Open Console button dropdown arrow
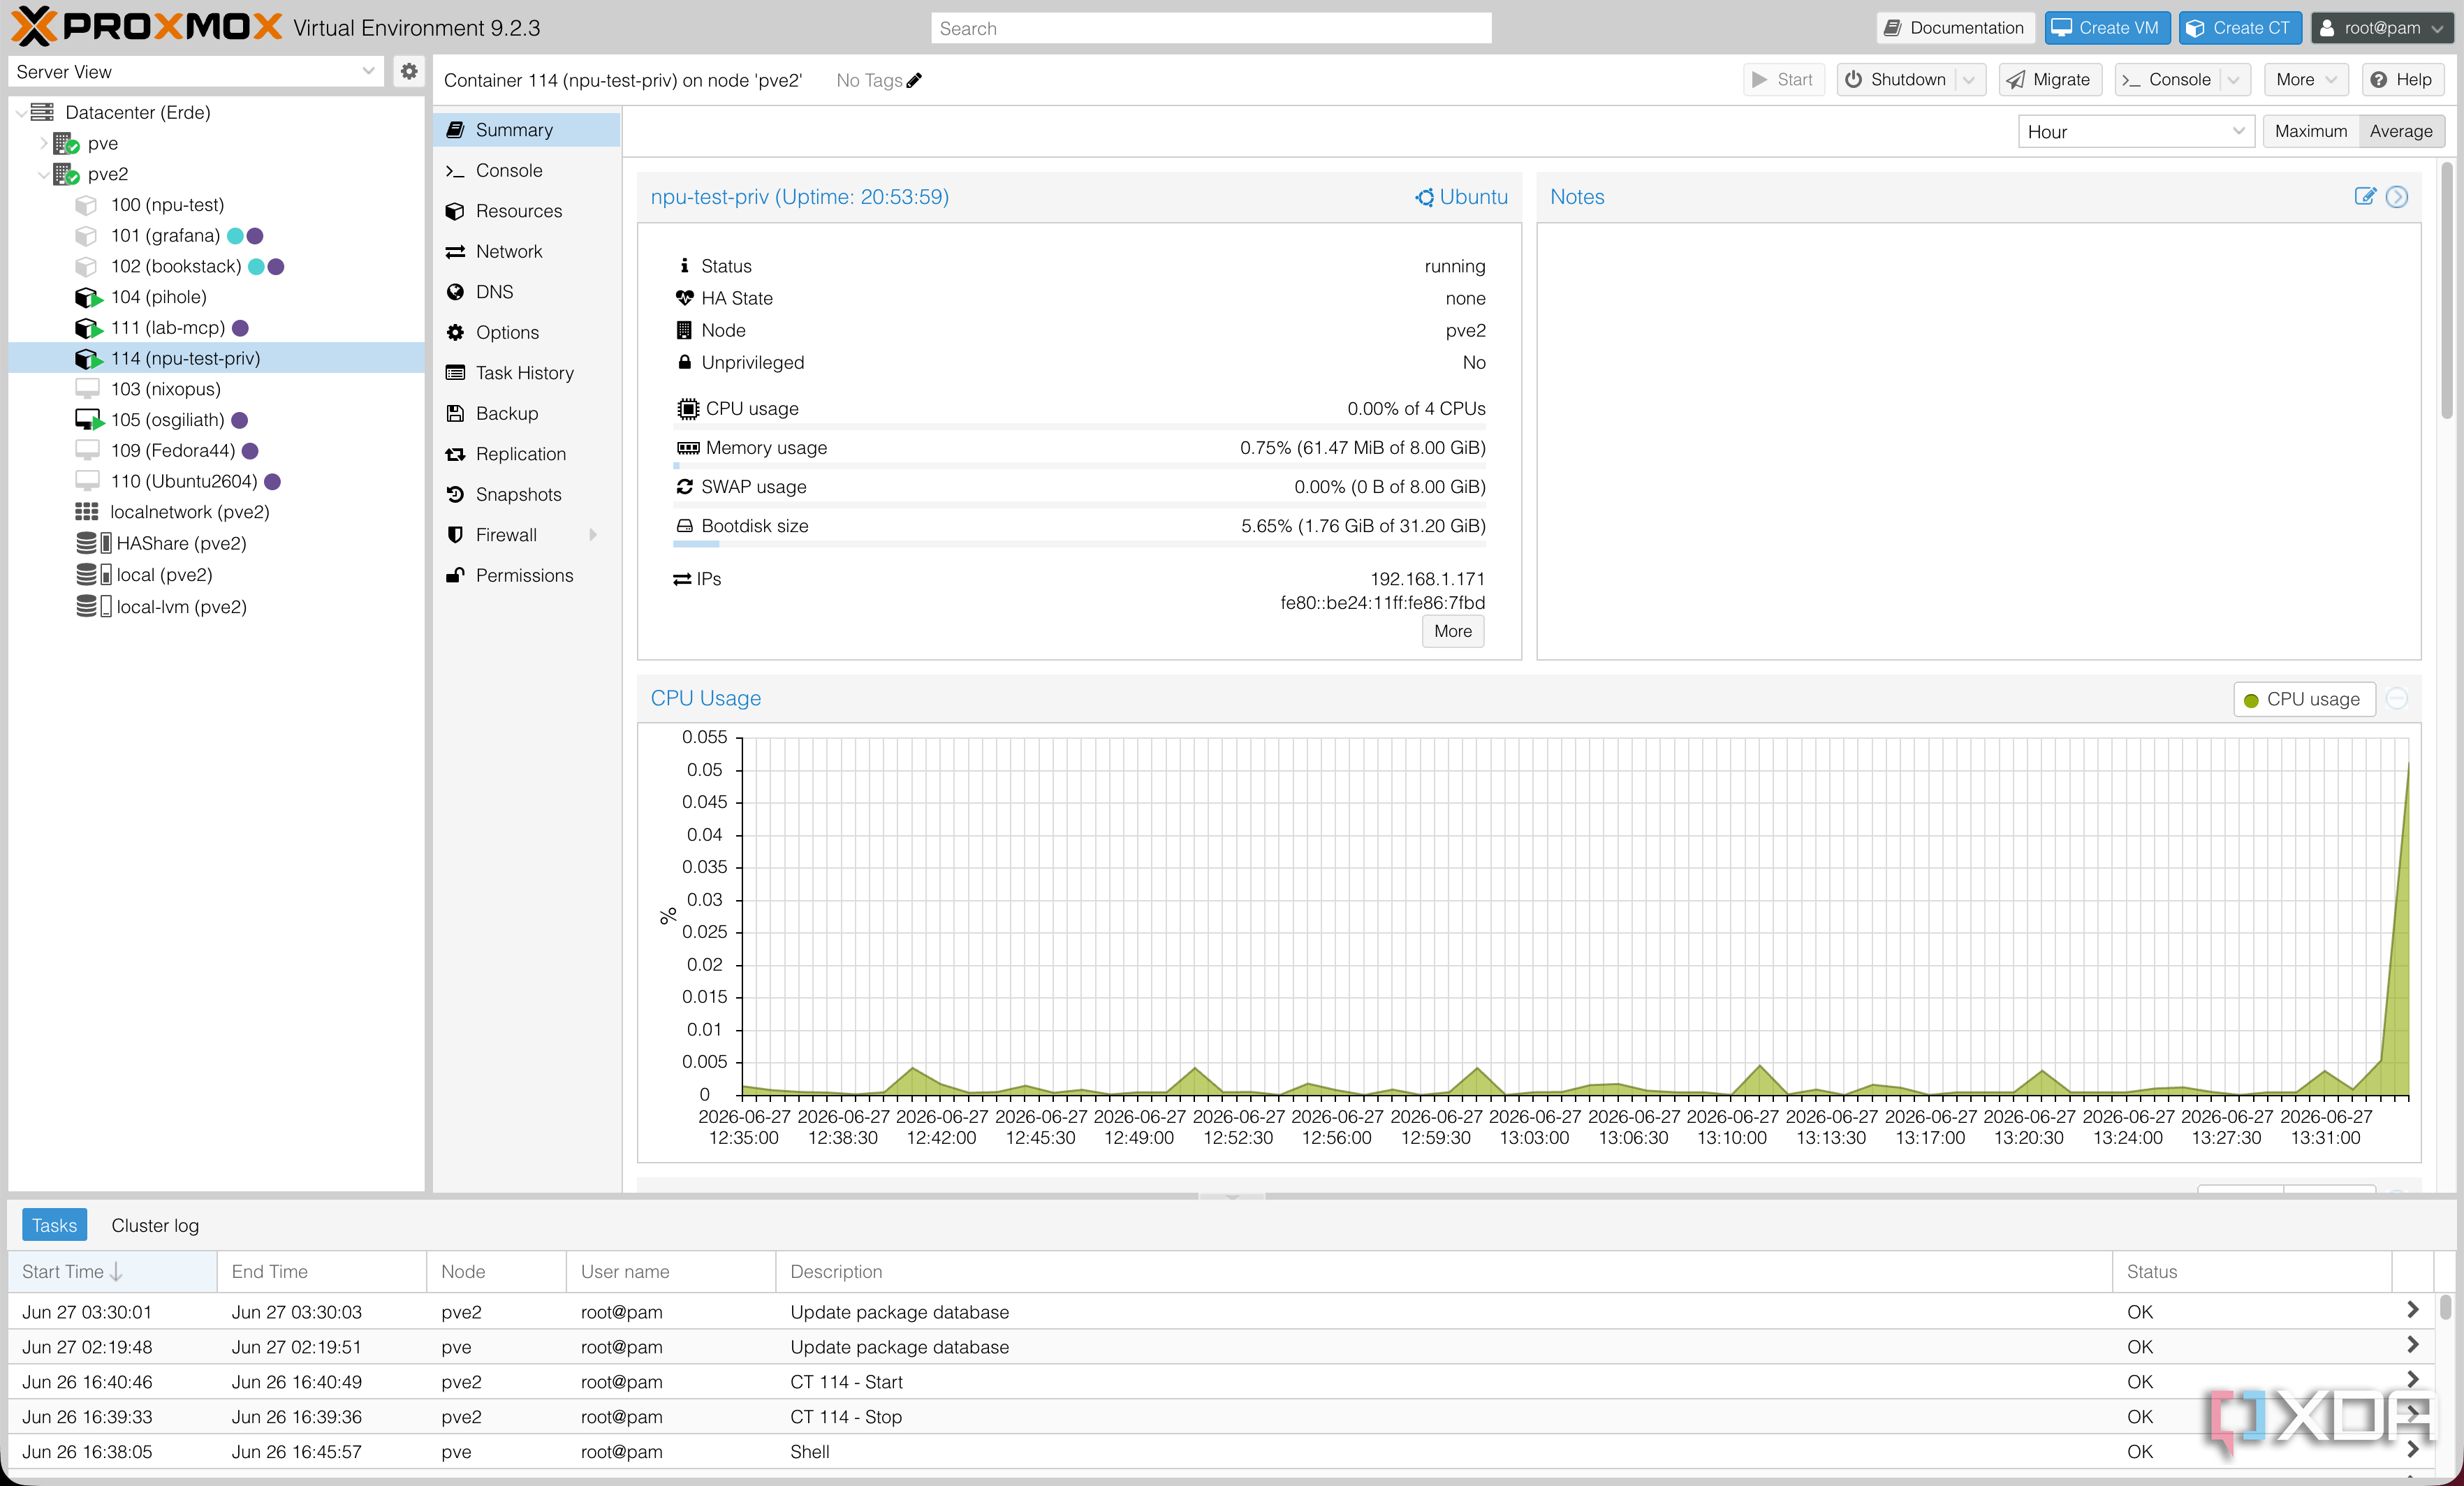Viewport: 2464px width, 1486px height. 2233,79
